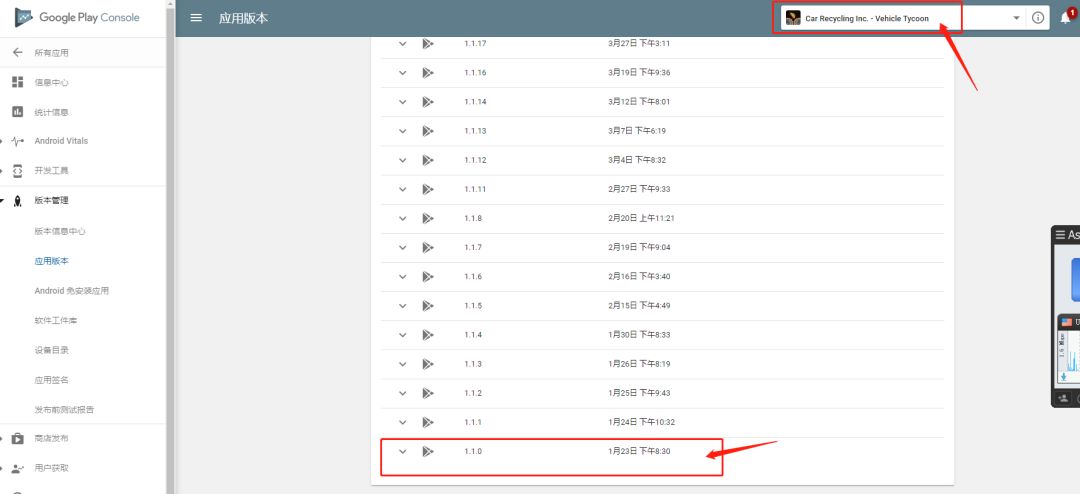This screenshot has height=494, width=1080.
Task: Click the Play icon in row 1.1.6
Action: (x=428, y=276)
